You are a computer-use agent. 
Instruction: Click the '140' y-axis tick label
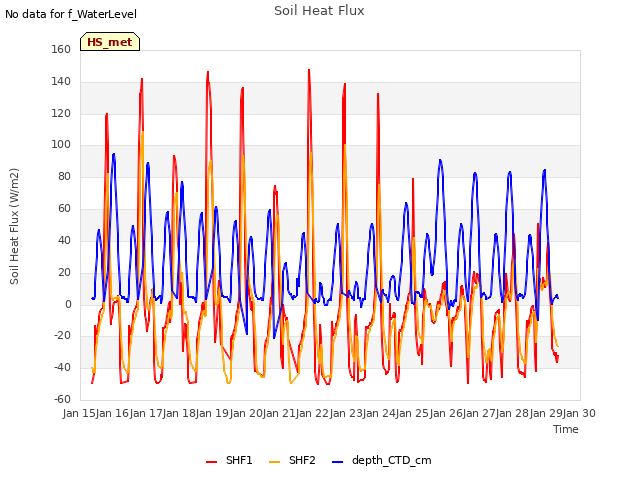61,81
